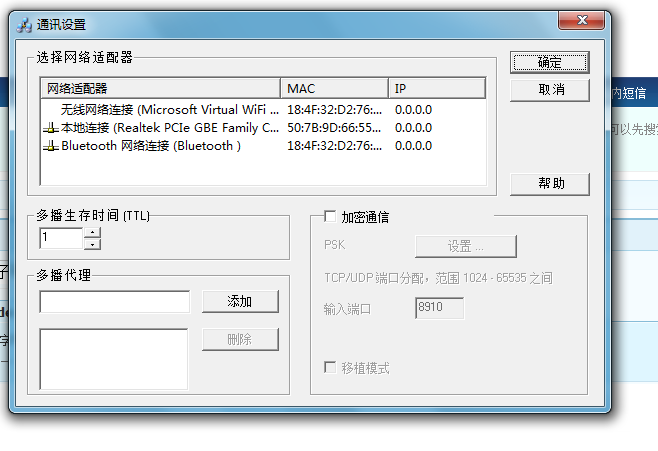Increase the TTL value with up arrow
658x451 pixels.
point(92,233)
